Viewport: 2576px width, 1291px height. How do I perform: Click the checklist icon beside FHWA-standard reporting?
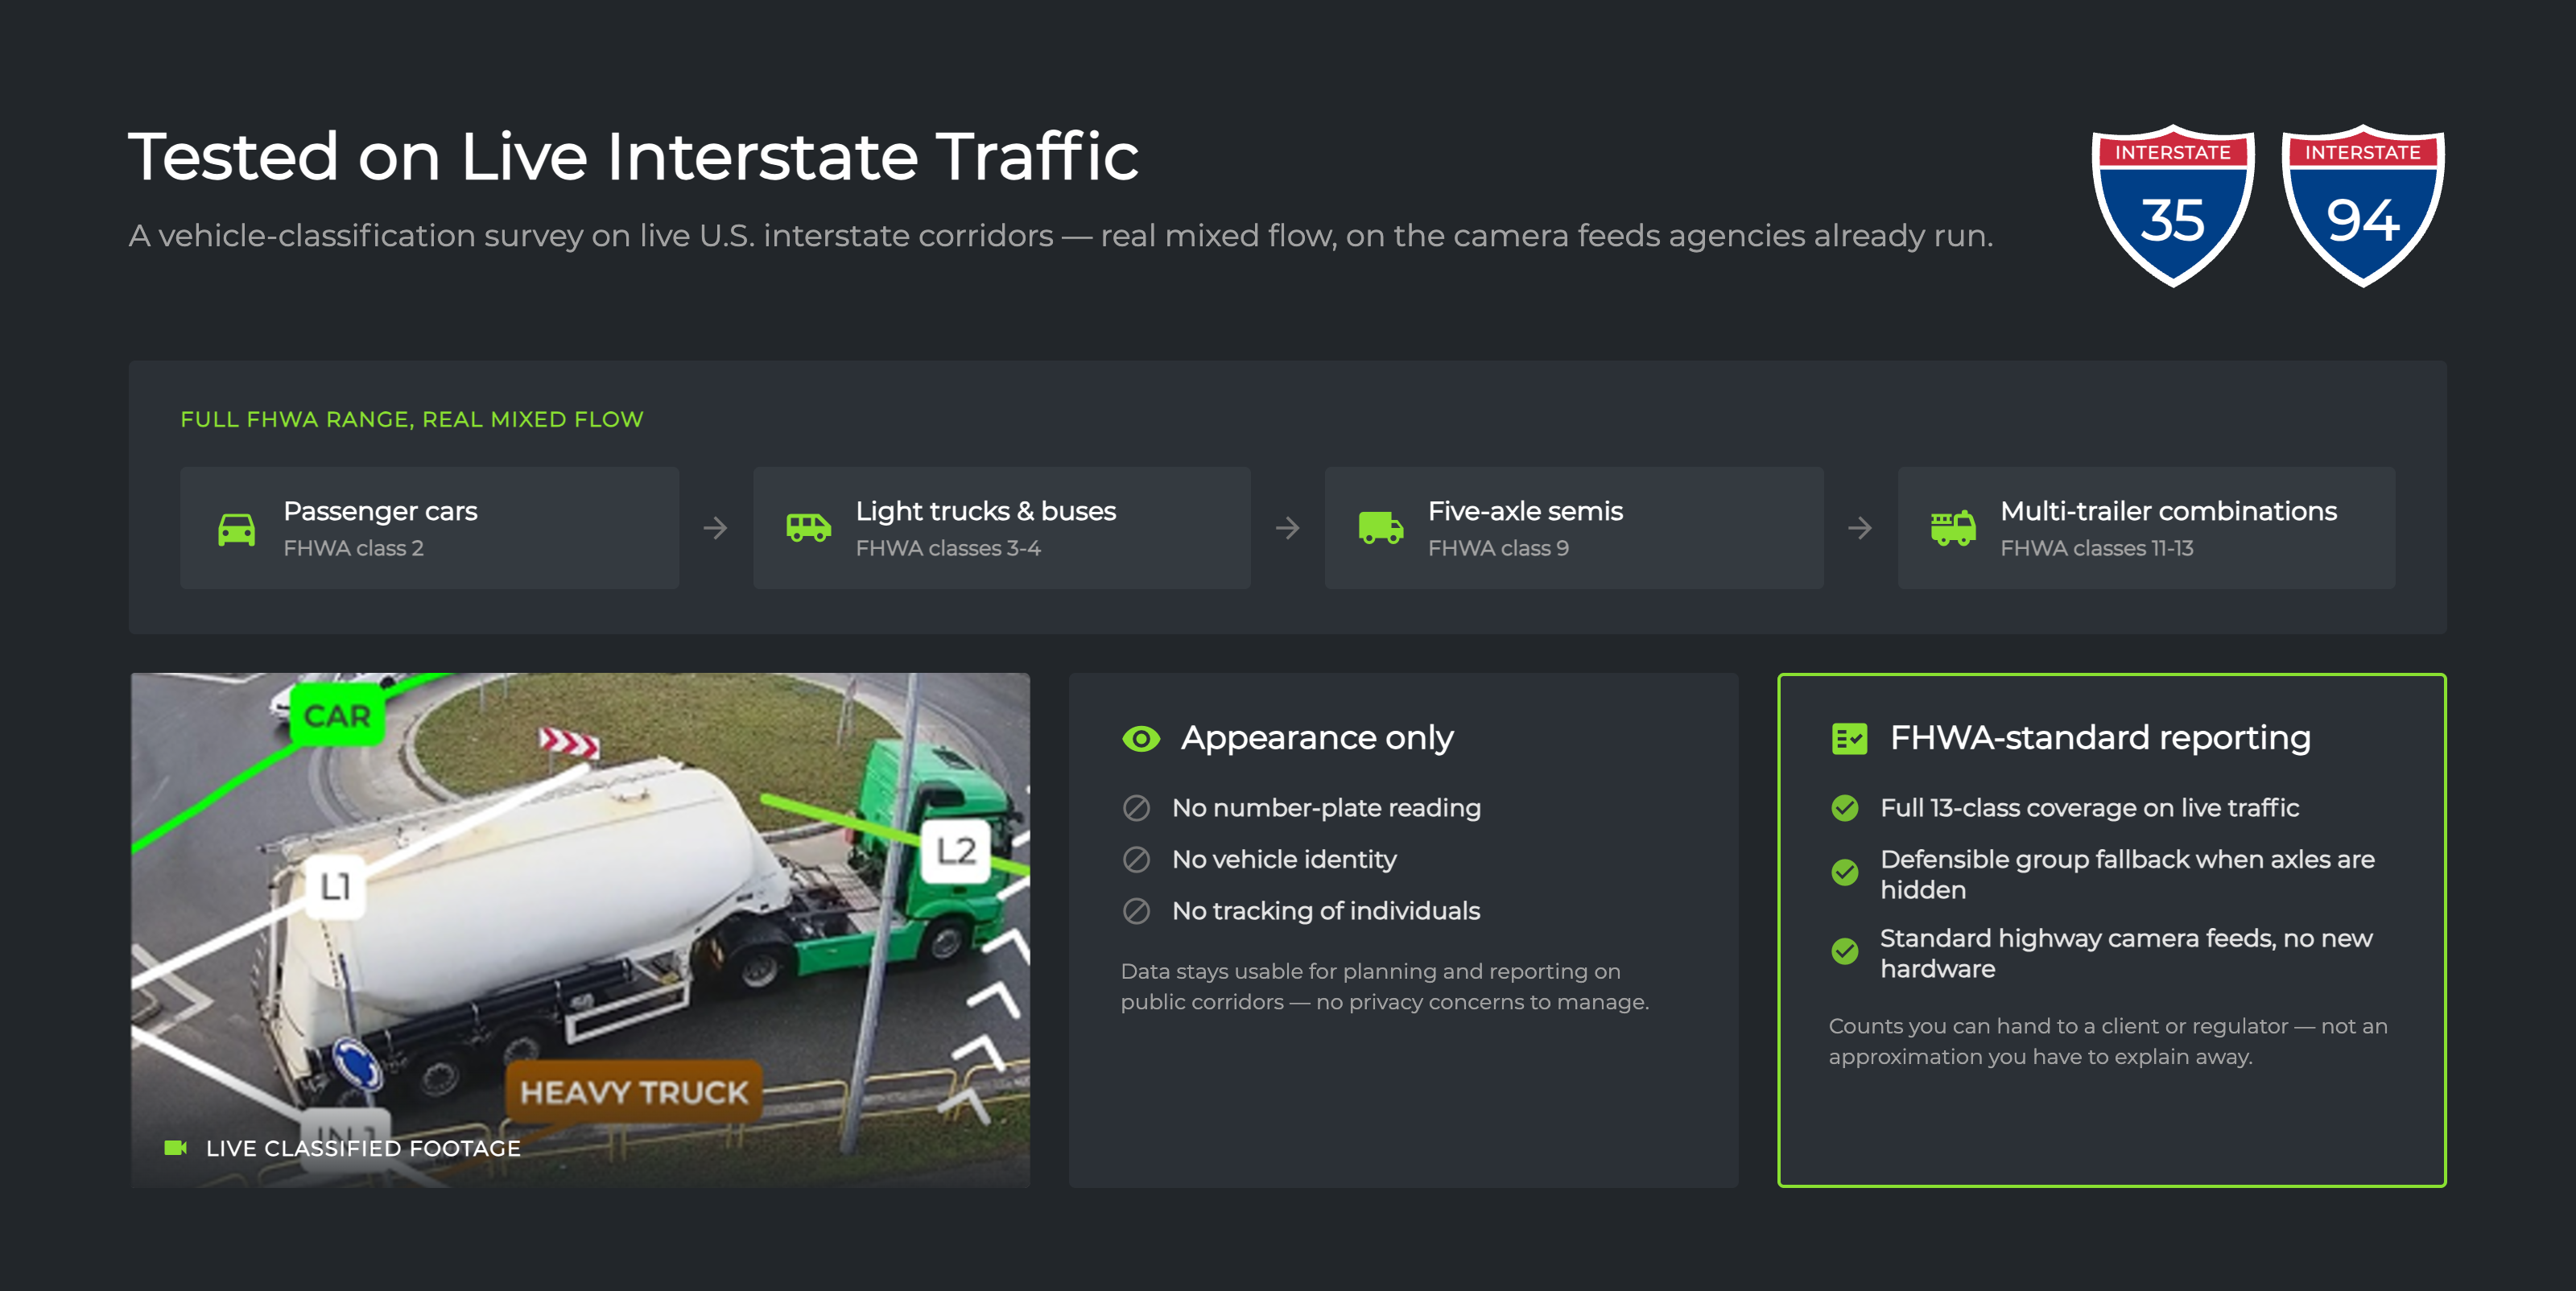[x=1849, y=739]
